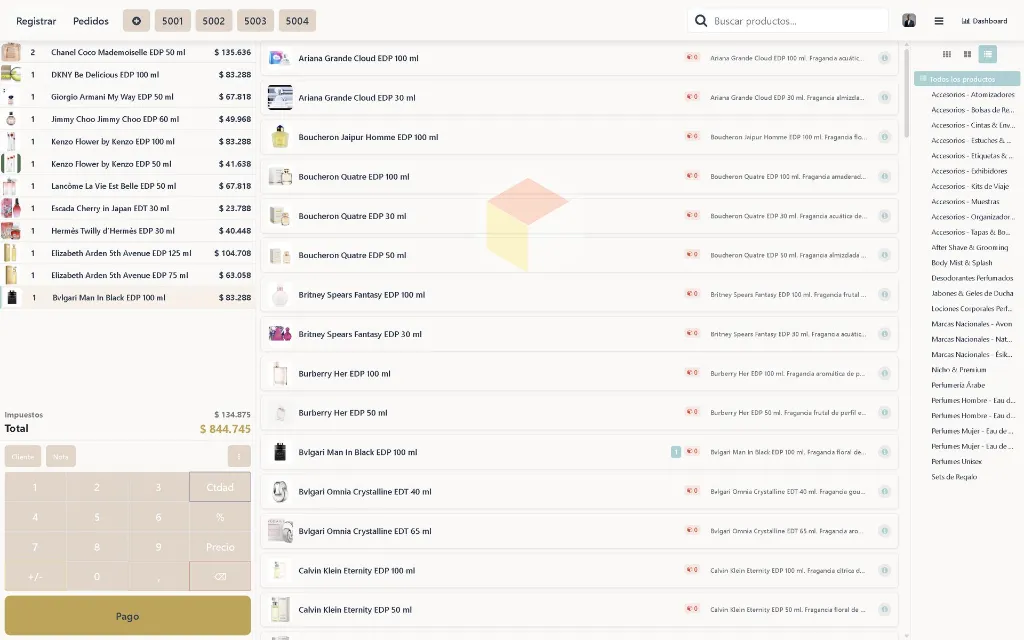Switch to order 5002
1024x640 pixels.
(x=214, y=21)
